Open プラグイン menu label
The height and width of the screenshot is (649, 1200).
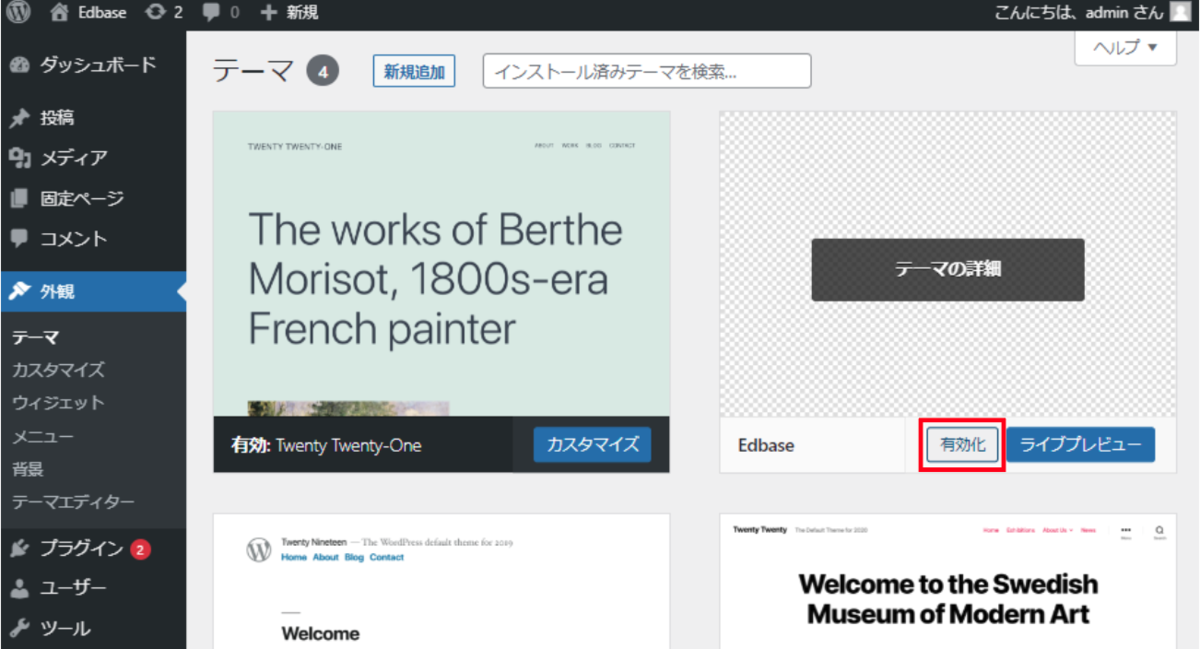pos(82,549)
